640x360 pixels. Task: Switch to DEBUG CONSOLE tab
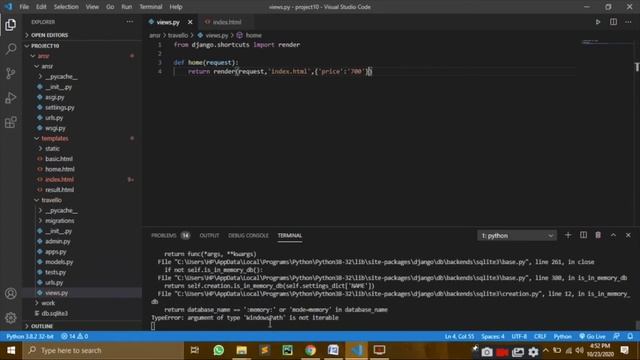click(x=248, y=236)
